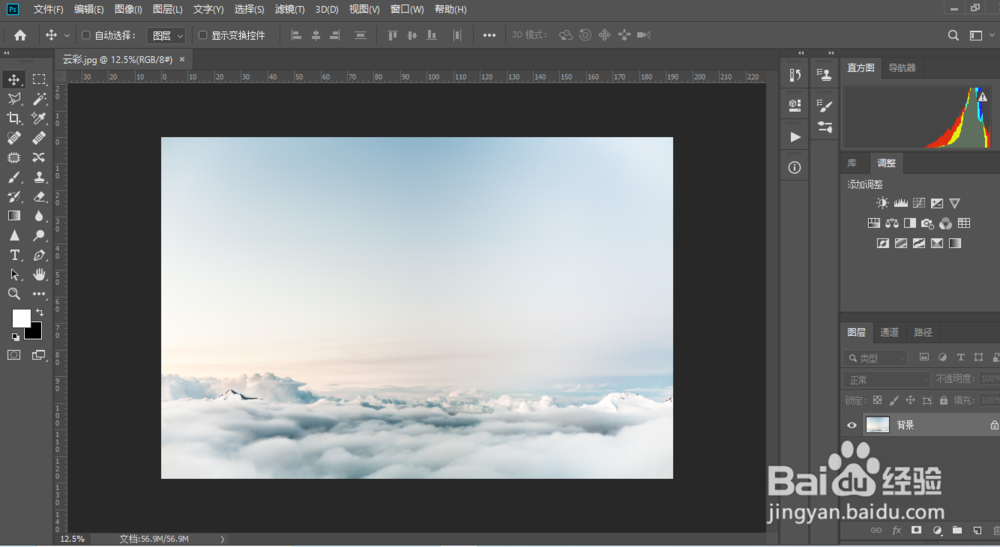The width and height of the screenshot is (1000, 547).
Task: Pick the Eraser tool
Action: (x=39, y=196)
